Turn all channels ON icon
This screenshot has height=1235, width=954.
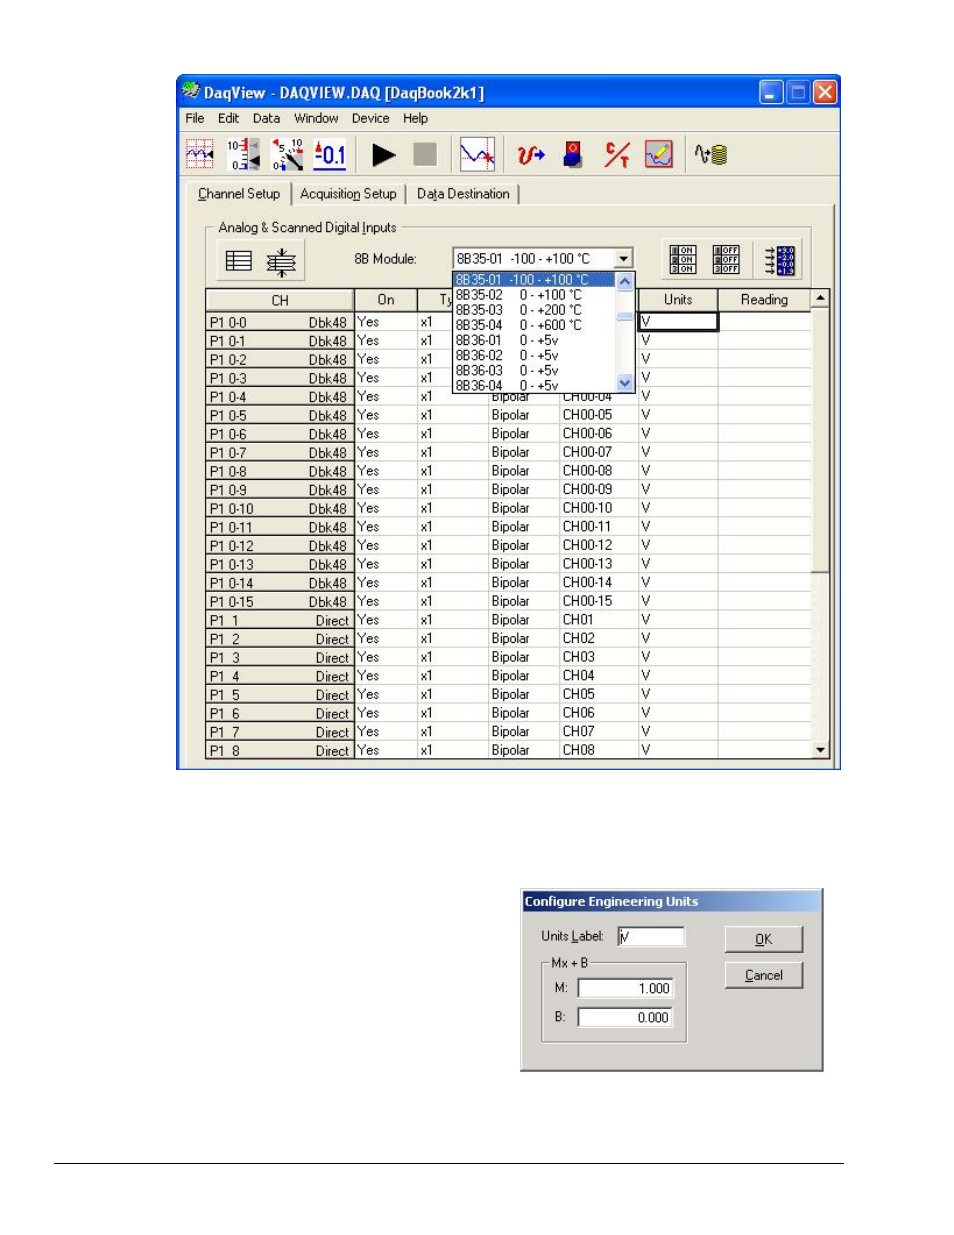click(x=682, y=260)
